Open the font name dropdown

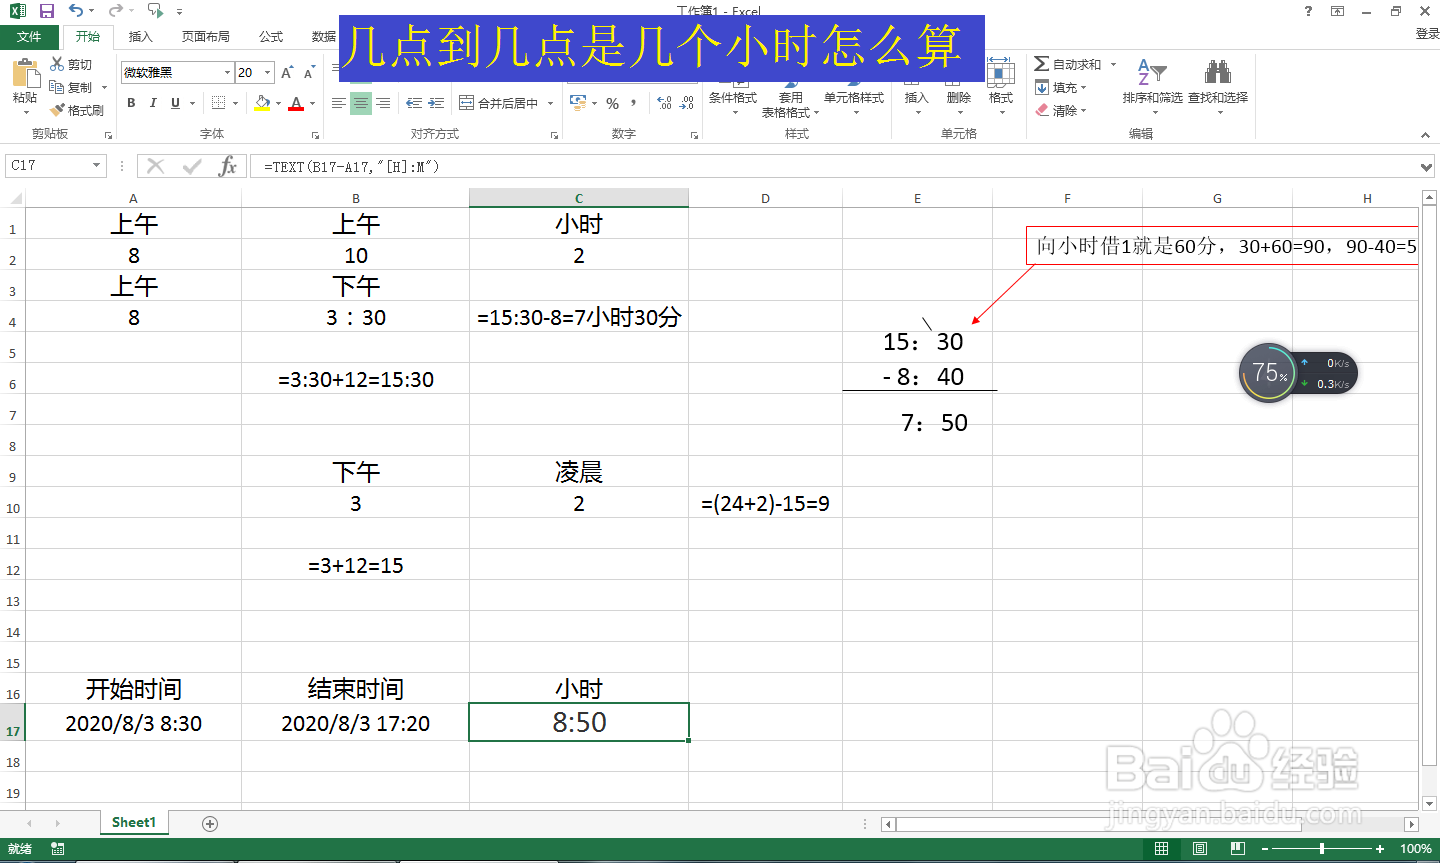click(227, 72)
